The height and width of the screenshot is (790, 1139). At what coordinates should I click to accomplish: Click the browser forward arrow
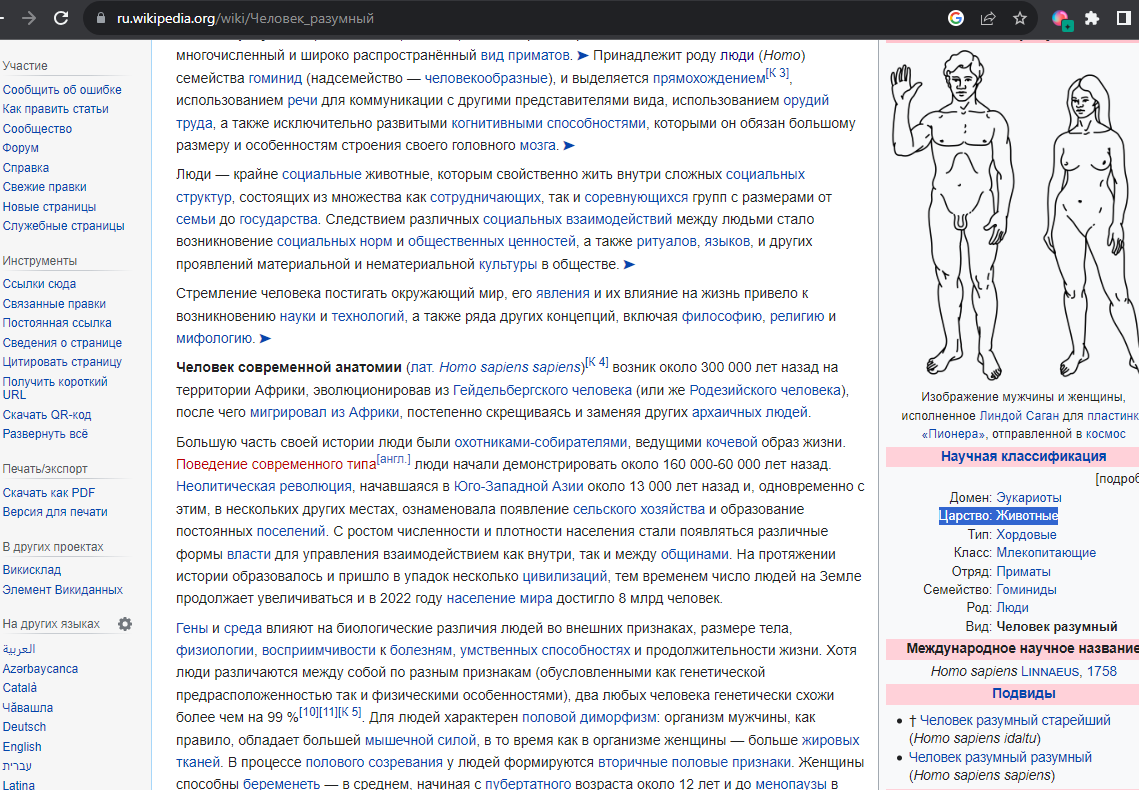(29, 18)
